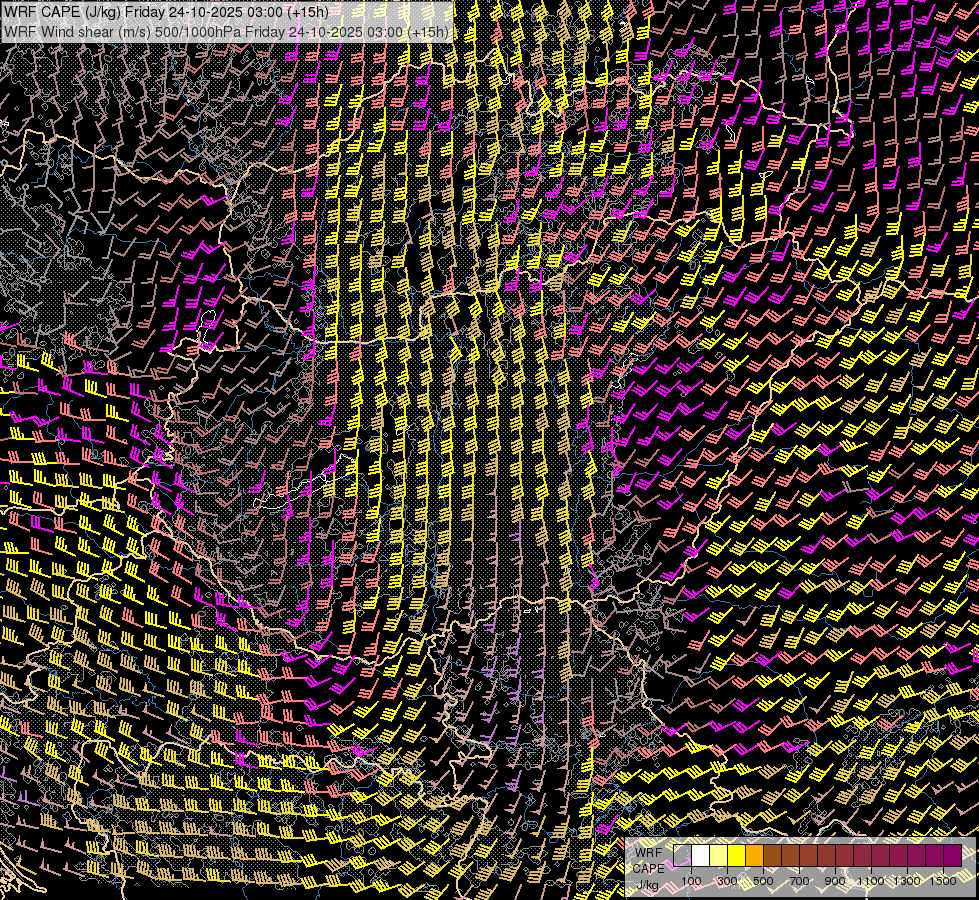Click the 1300 legend scale label
This screenshot has height=900, width=979.
(x=907, y=881)
